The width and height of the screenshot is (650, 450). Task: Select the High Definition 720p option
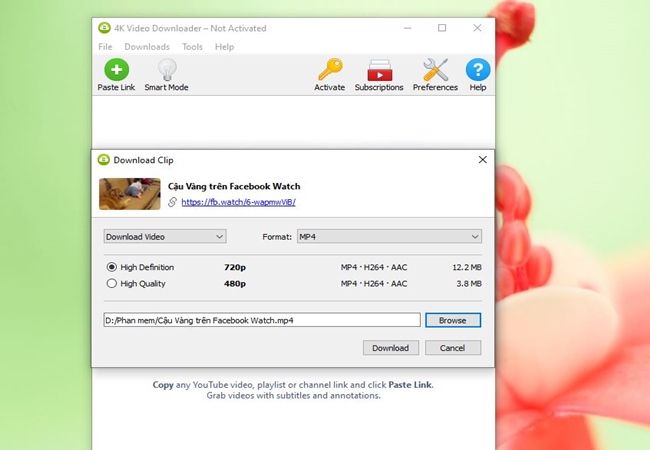(112, 267)
